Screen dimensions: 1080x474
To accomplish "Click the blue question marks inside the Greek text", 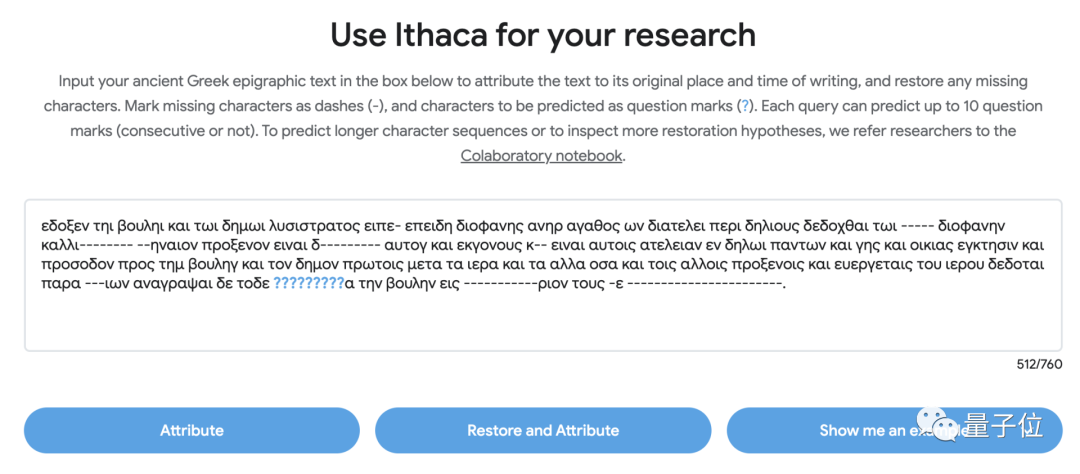I will 308,284.
